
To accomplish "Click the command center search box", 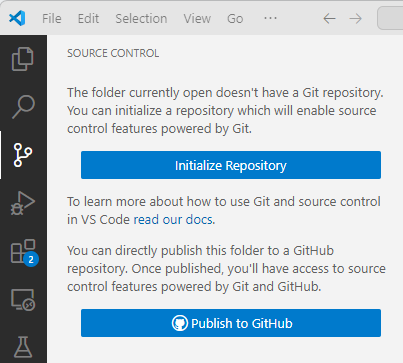I will [390, 18].
